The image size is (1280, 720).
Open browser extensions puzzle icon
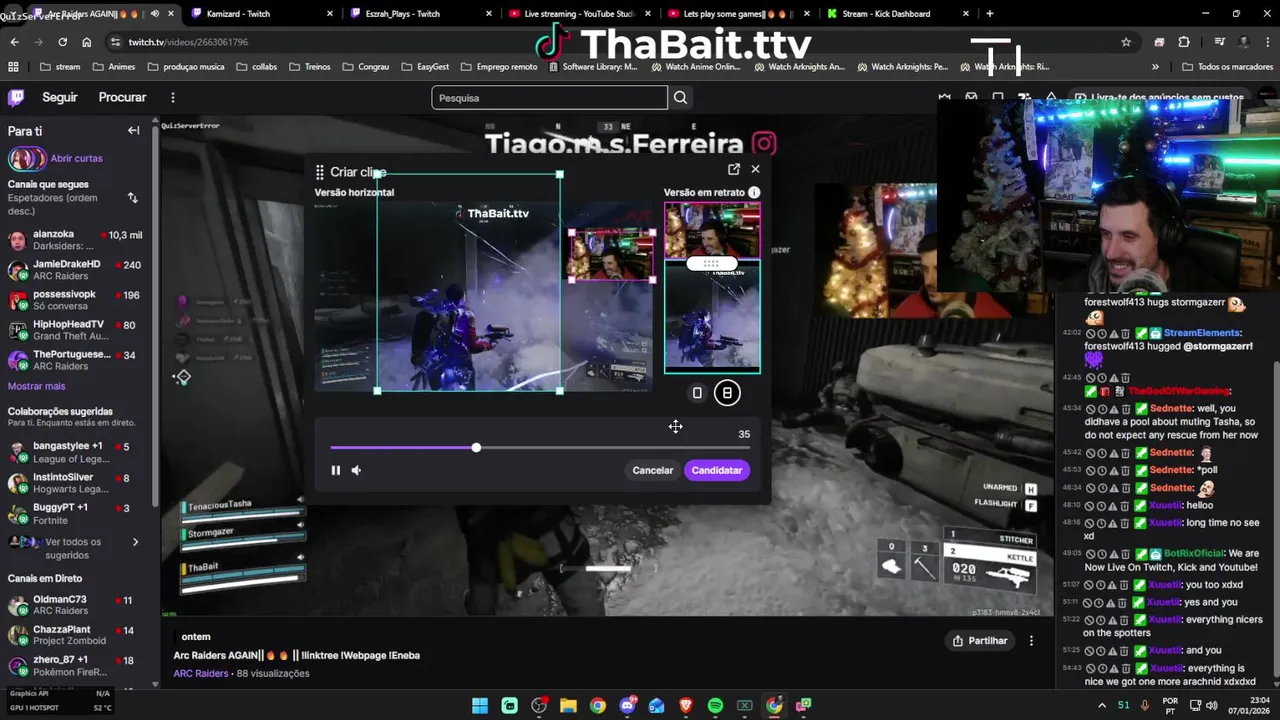point(1184,42)
